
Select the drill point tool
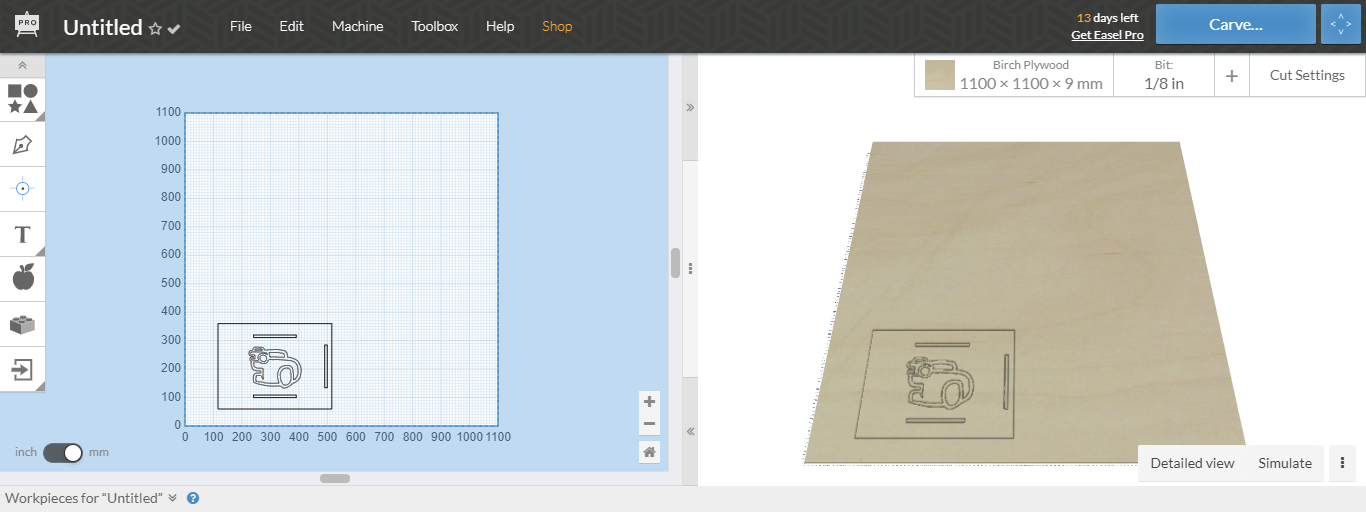(22, 188)
